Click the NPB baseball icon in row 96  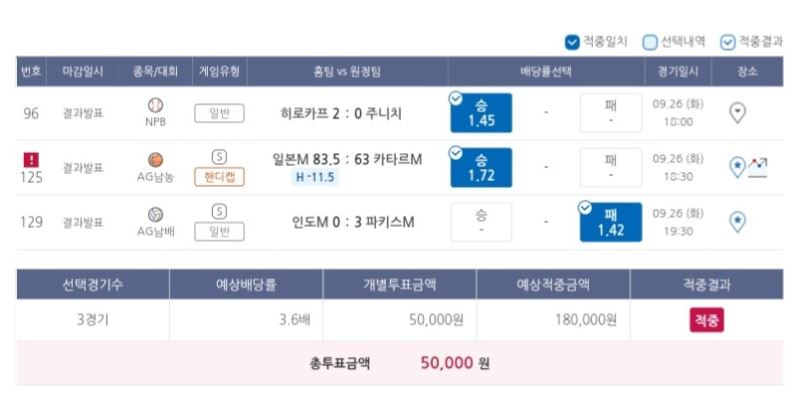tap(155, 105)
